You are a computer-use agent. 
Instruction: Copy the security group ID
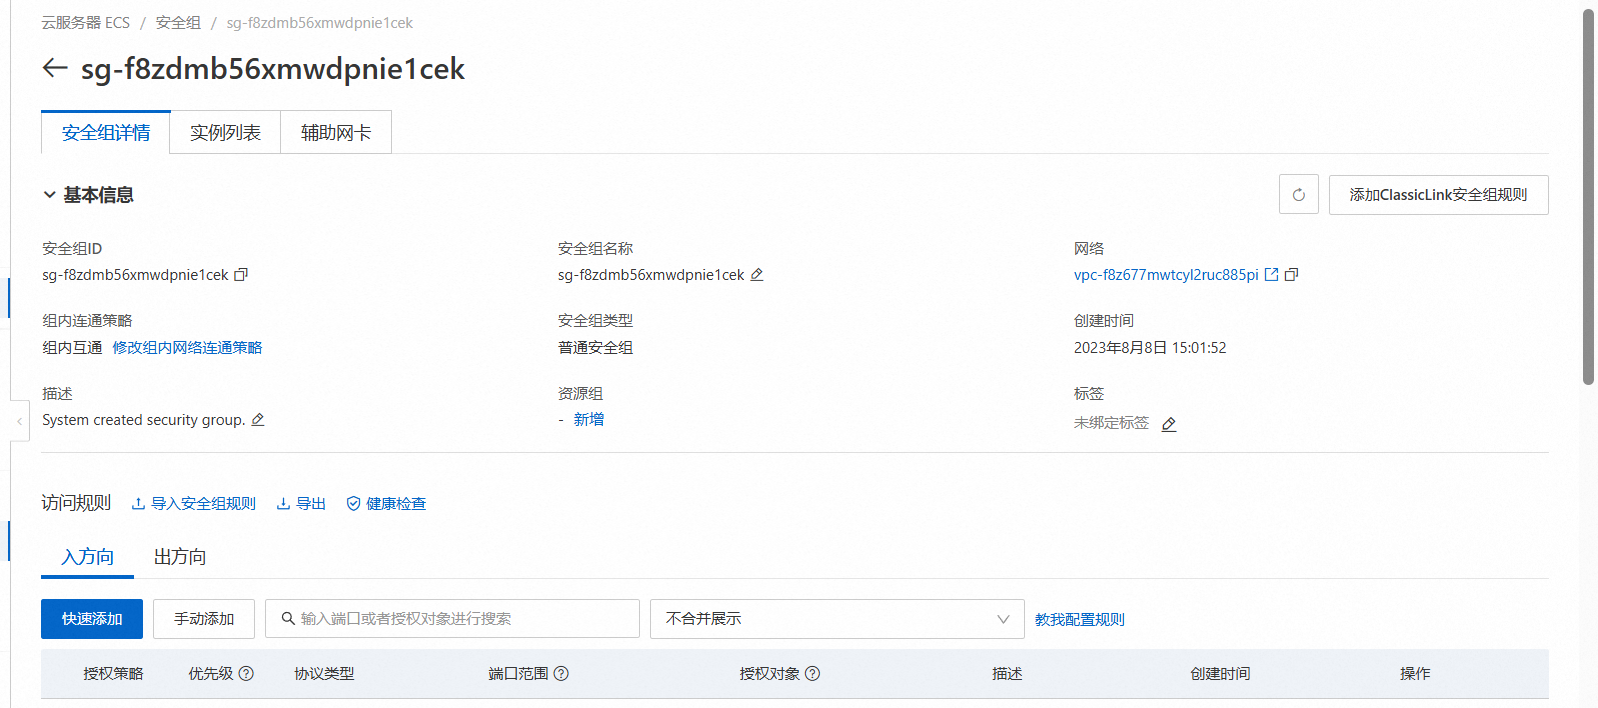click(241, 275)
